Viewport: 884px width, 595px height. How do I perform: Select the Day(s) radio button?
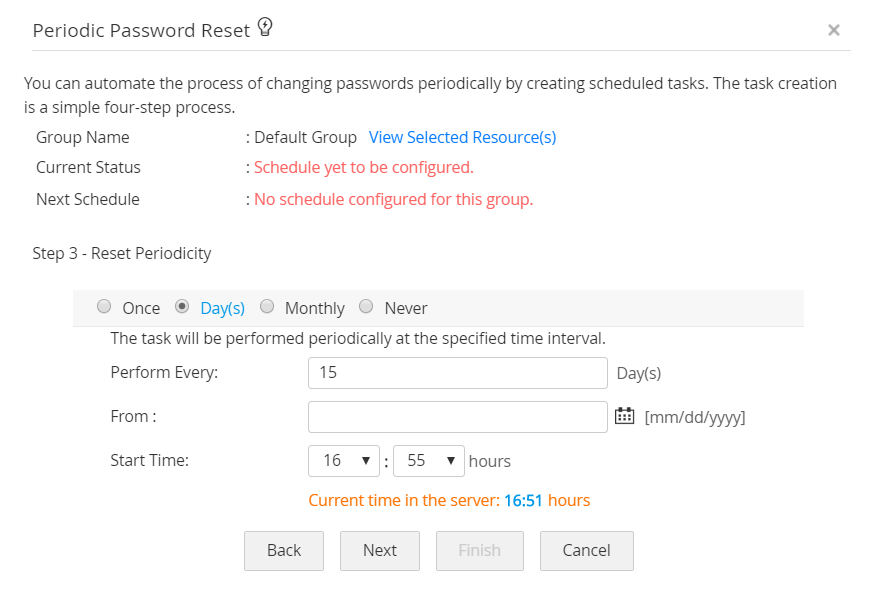[182, 307]
